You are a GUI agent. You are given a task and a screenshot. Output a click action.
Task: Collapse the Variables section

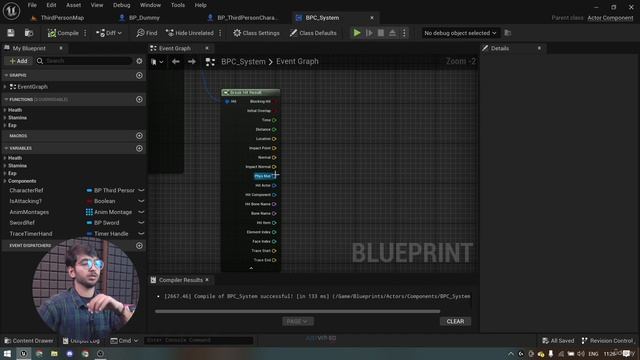(6, 148)
